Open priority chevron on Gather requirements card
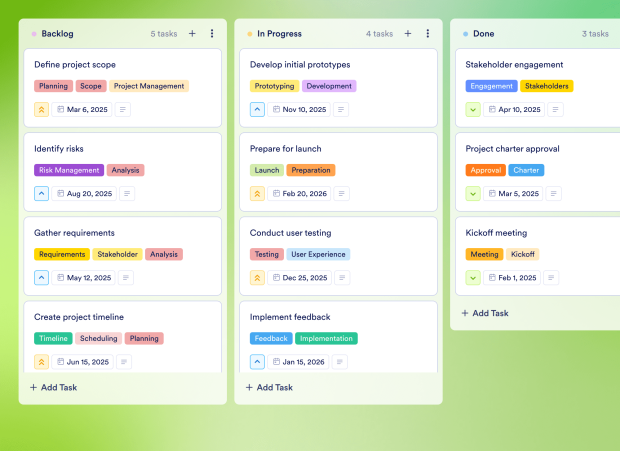 [x=41, y=277]
